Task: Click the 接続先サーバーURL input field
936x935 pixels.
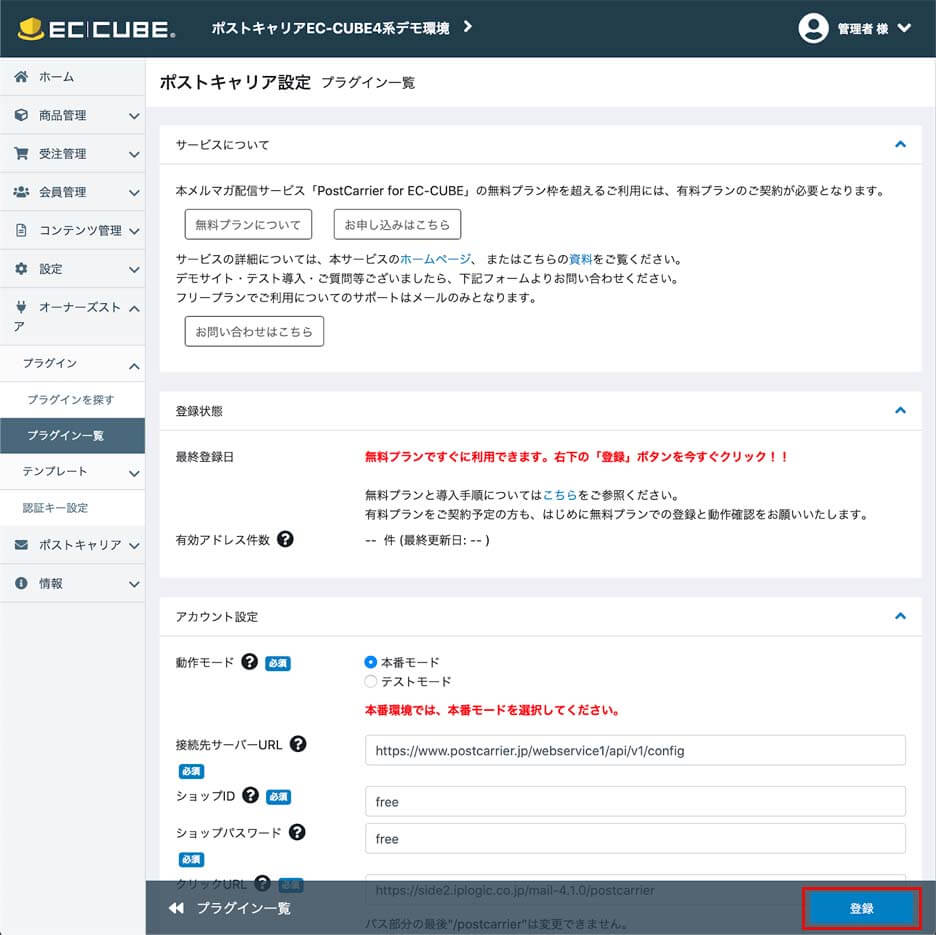Action: (x=635, y=751)
